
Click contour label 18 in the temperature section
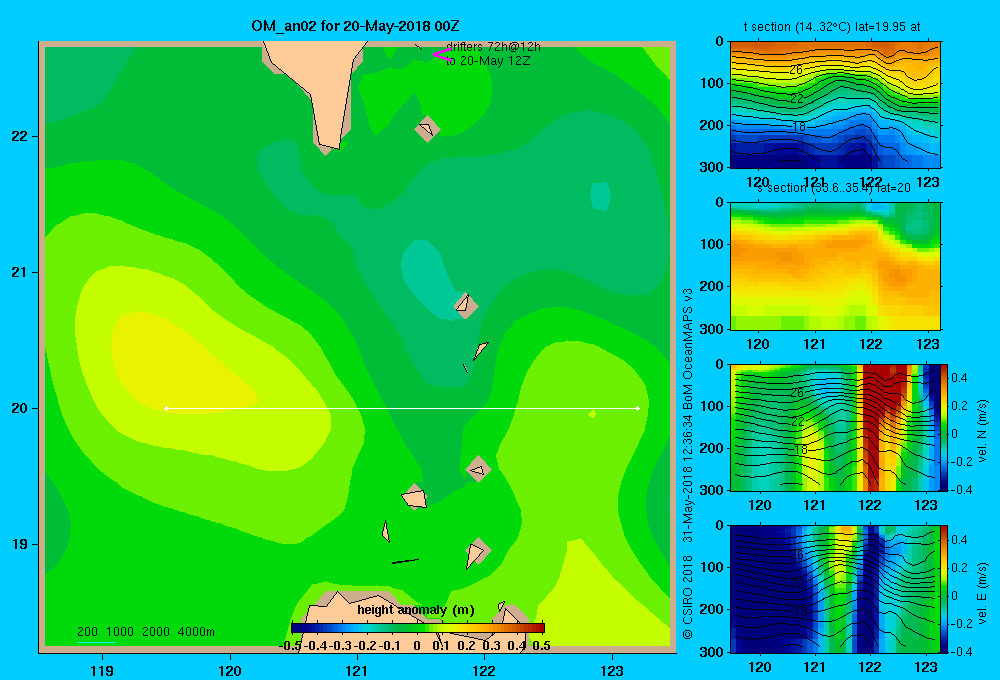799,127
